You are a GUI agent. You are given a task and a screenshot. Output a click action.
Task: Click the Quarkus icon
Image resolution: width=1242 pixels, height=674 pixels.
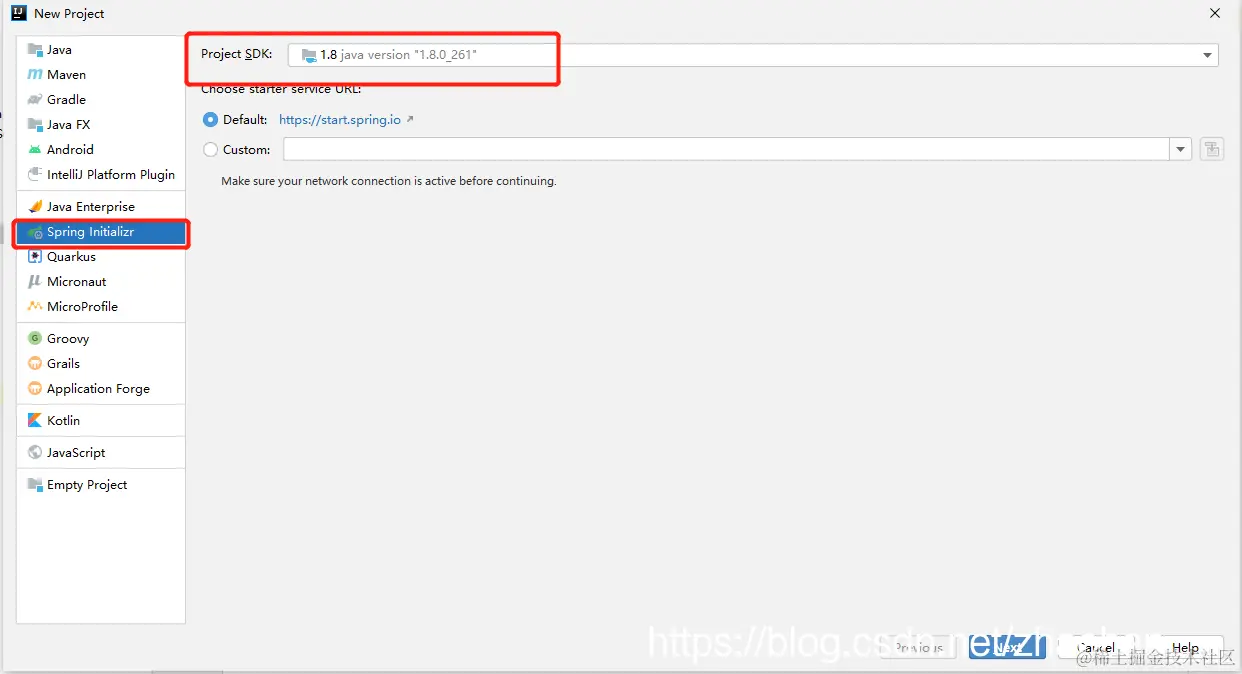coord(35,257)
